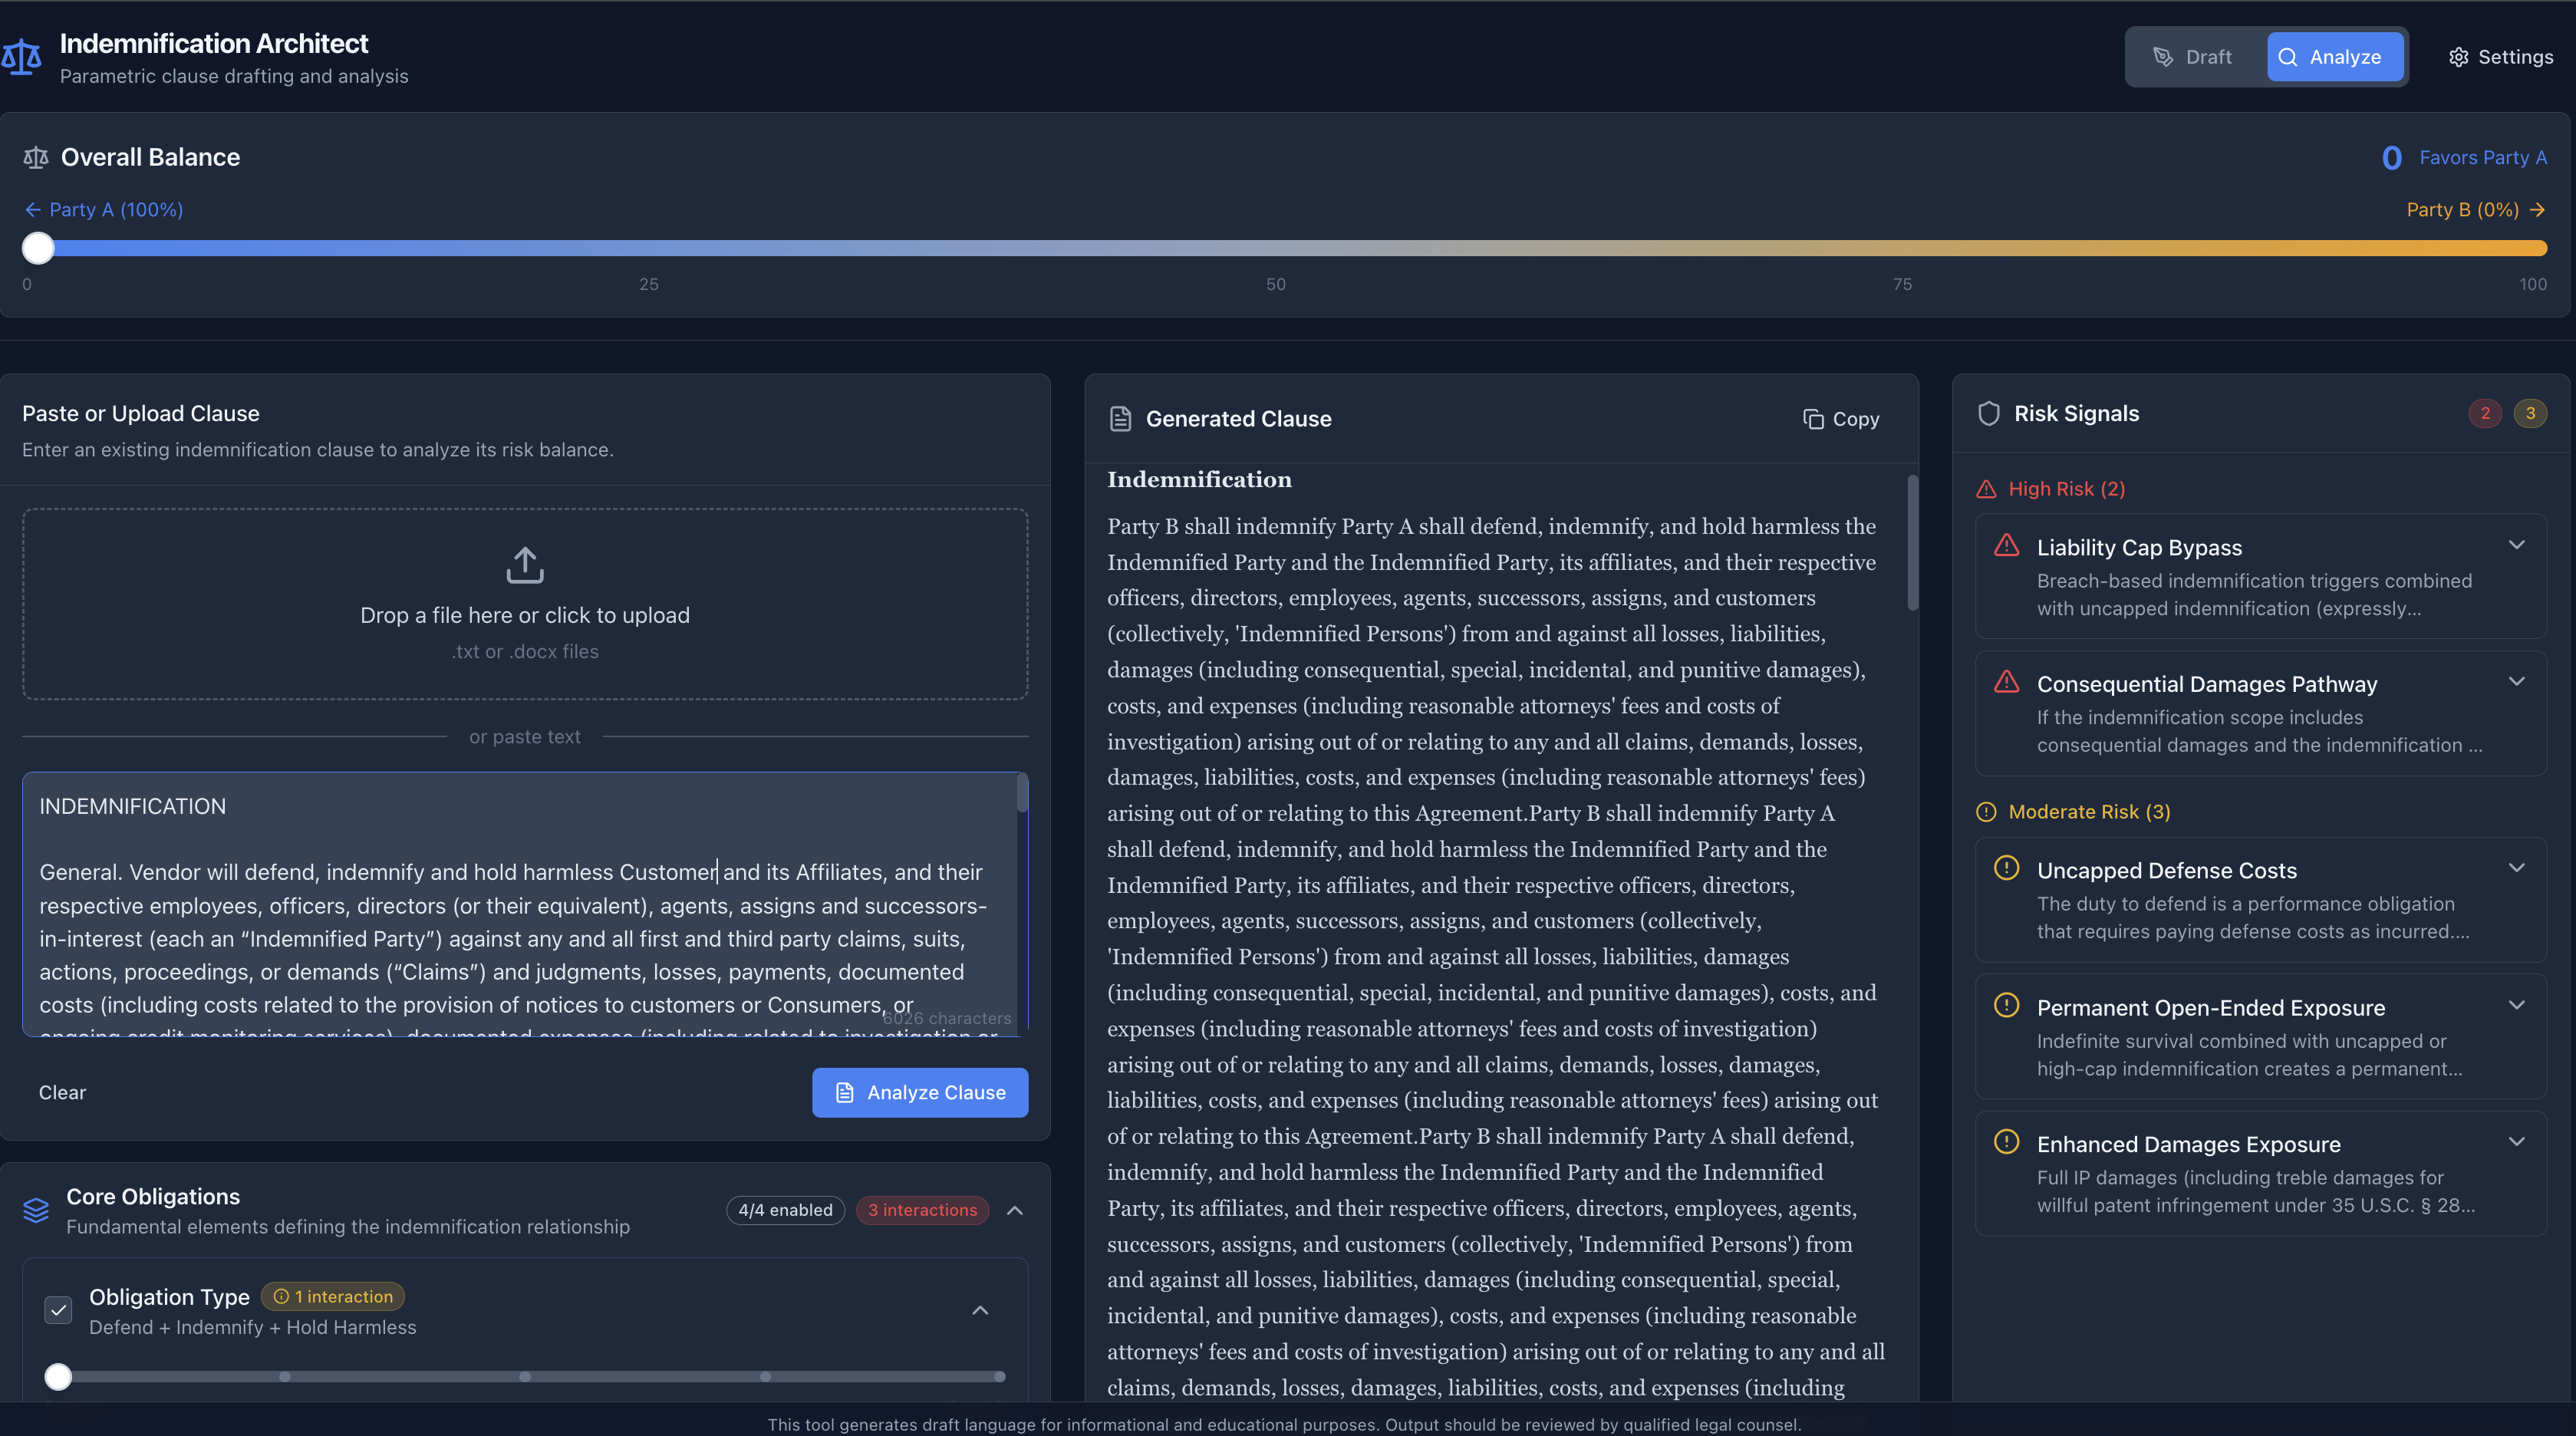Switch to the Draft tab
The height and width of the screenshot is (1436, 2576).
pos(2192,57)
